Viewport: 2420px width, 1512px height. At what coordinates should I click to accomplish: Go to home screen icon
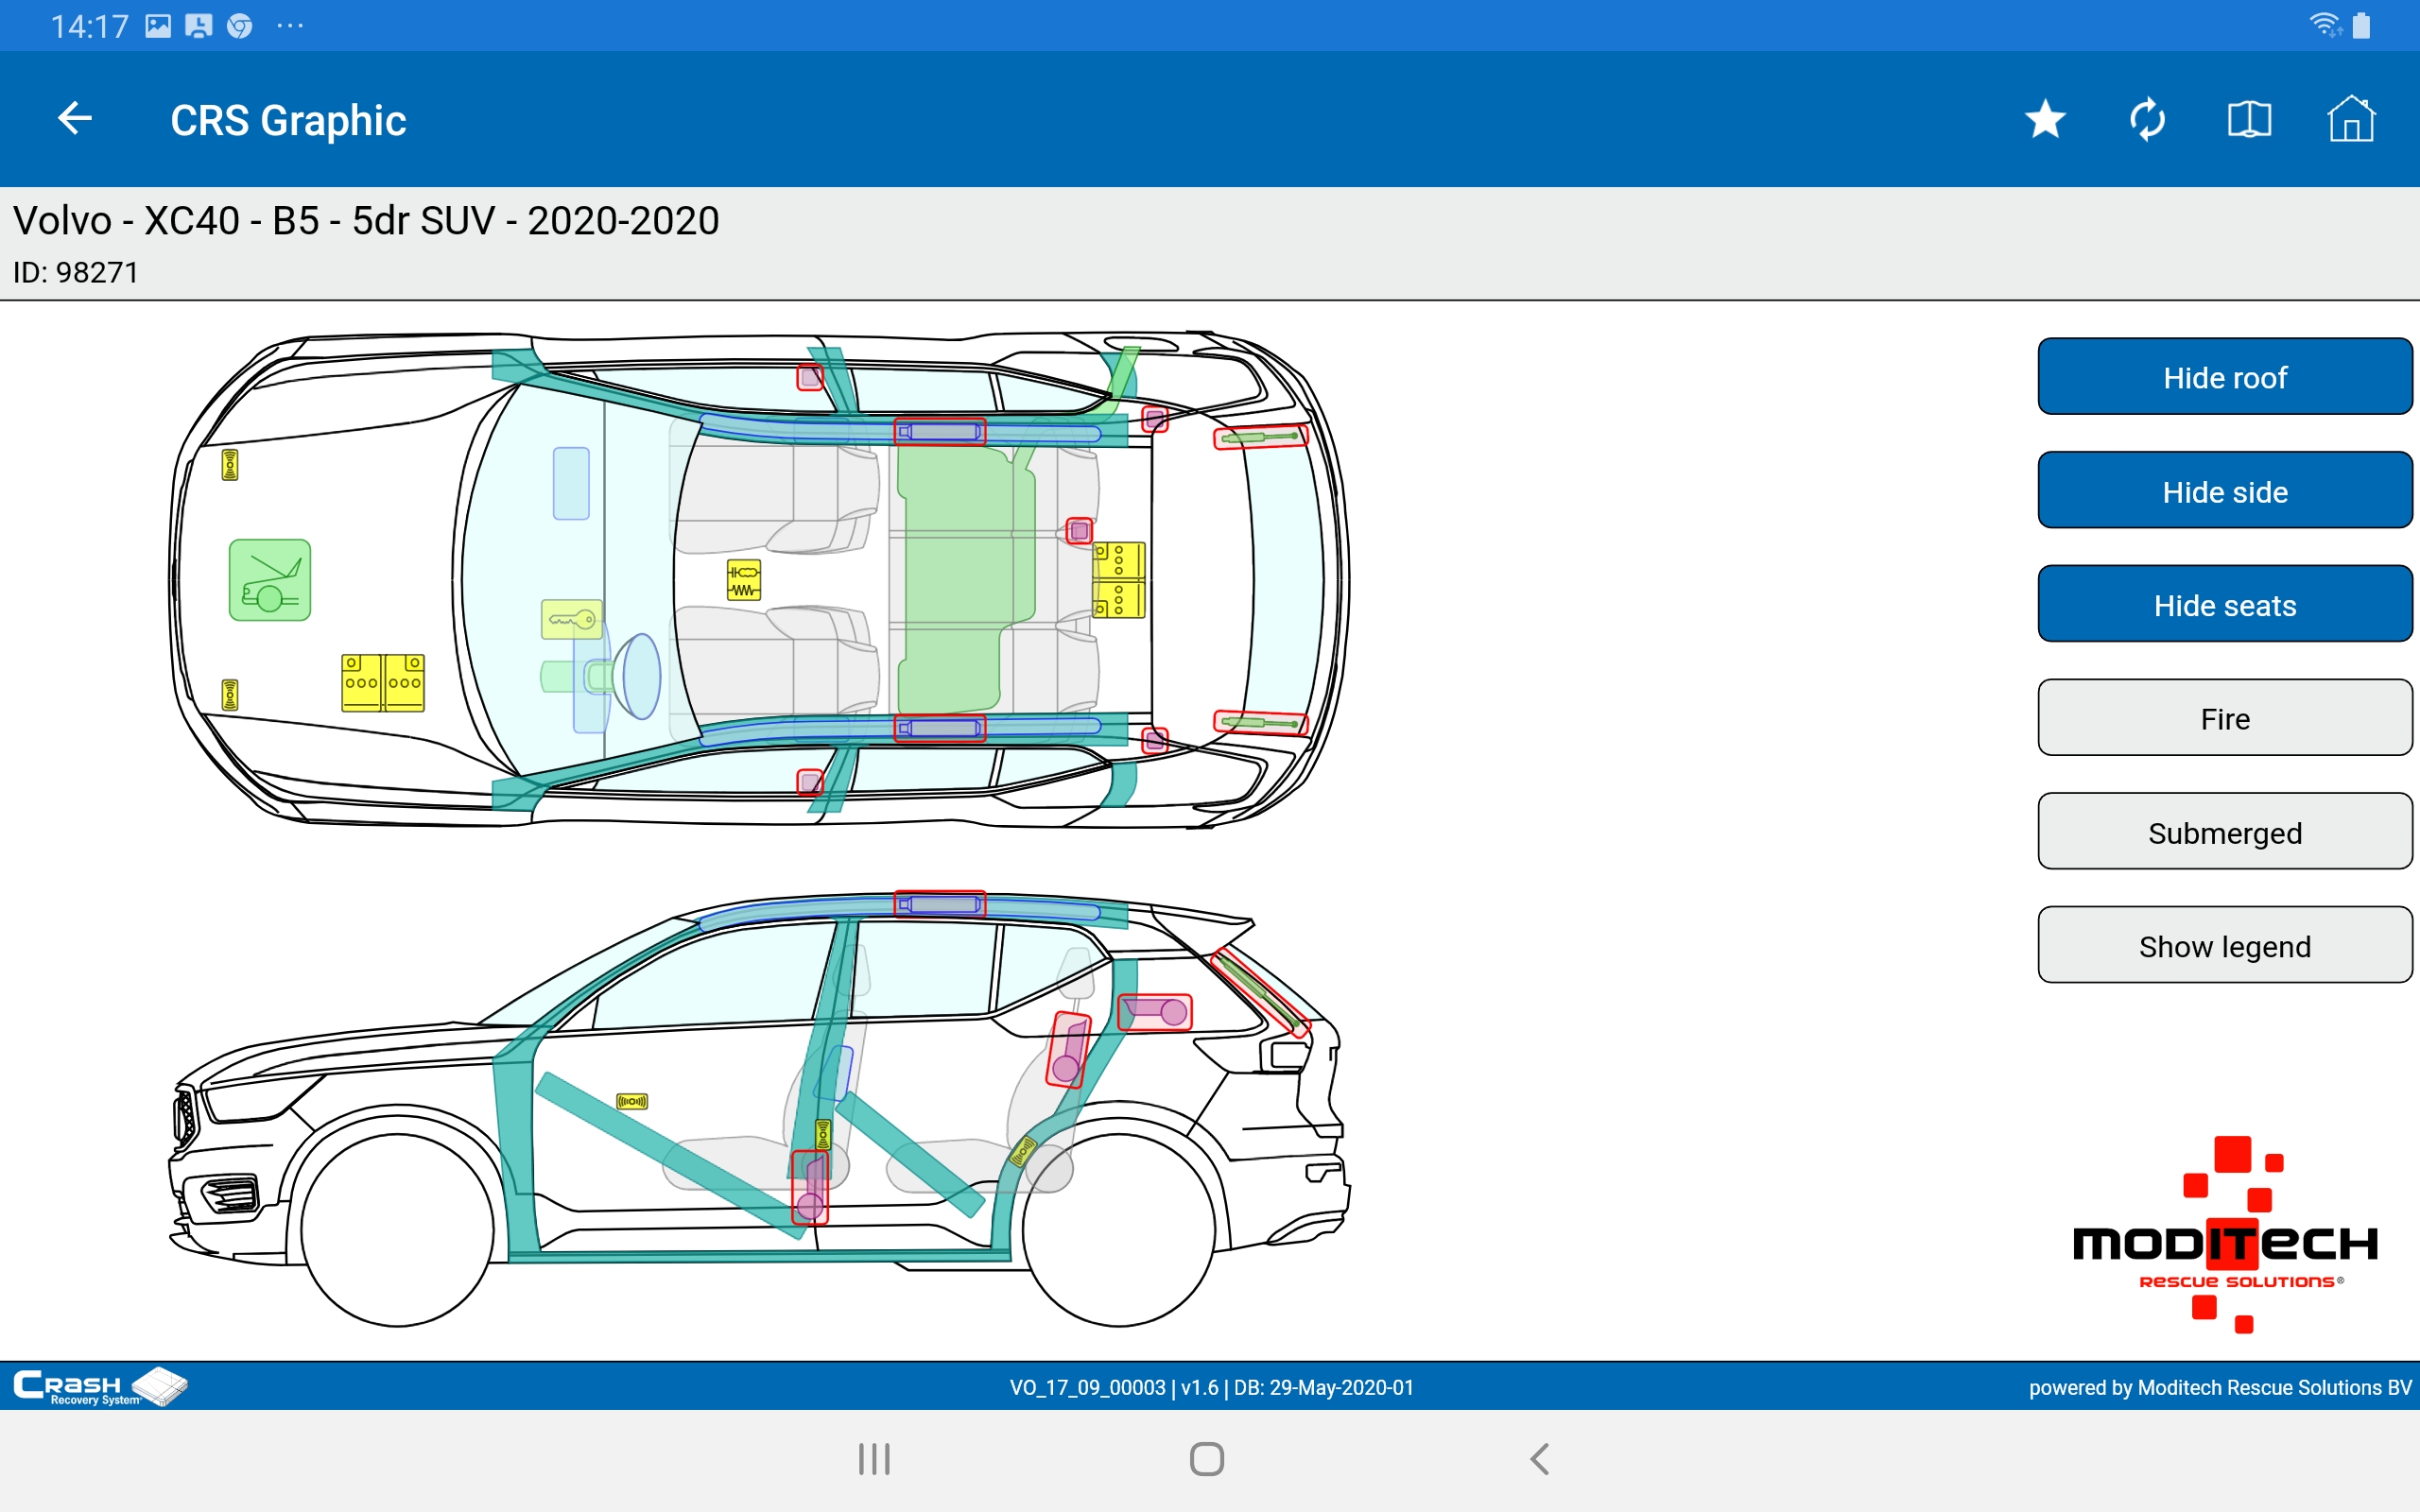tap(2351, 119)
